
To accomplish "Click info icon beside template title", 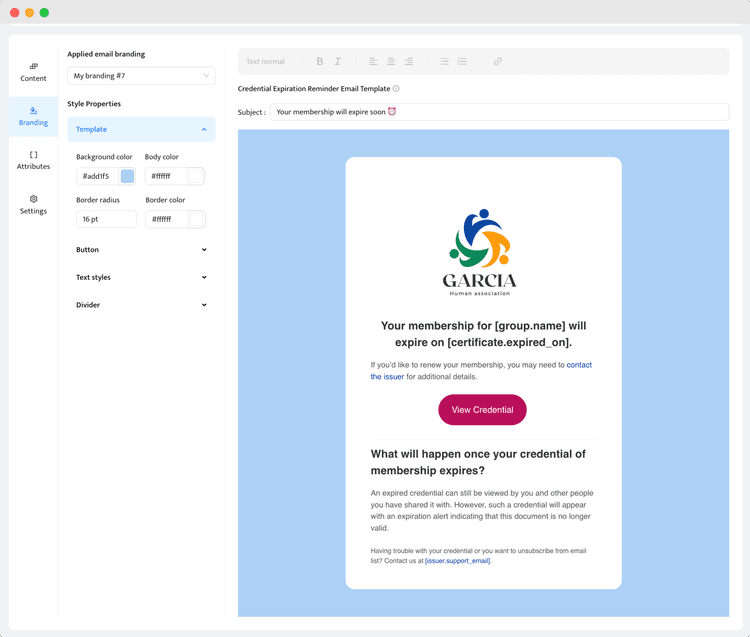I will [396, 89].
